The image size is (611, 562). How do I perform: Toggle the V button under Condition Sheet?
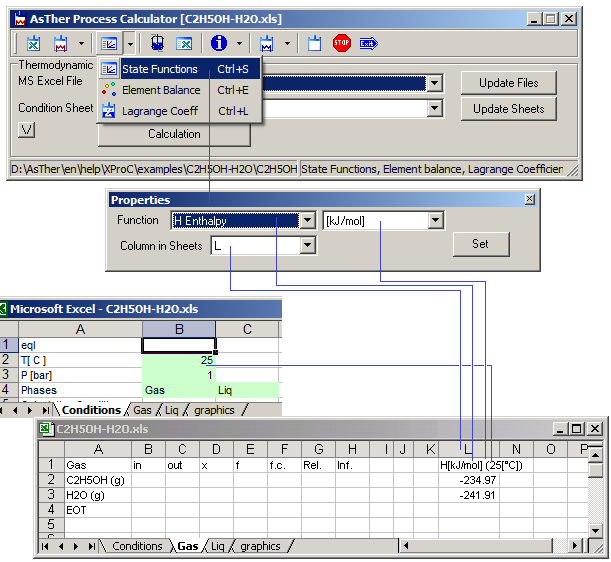click(x=27, y=129)
